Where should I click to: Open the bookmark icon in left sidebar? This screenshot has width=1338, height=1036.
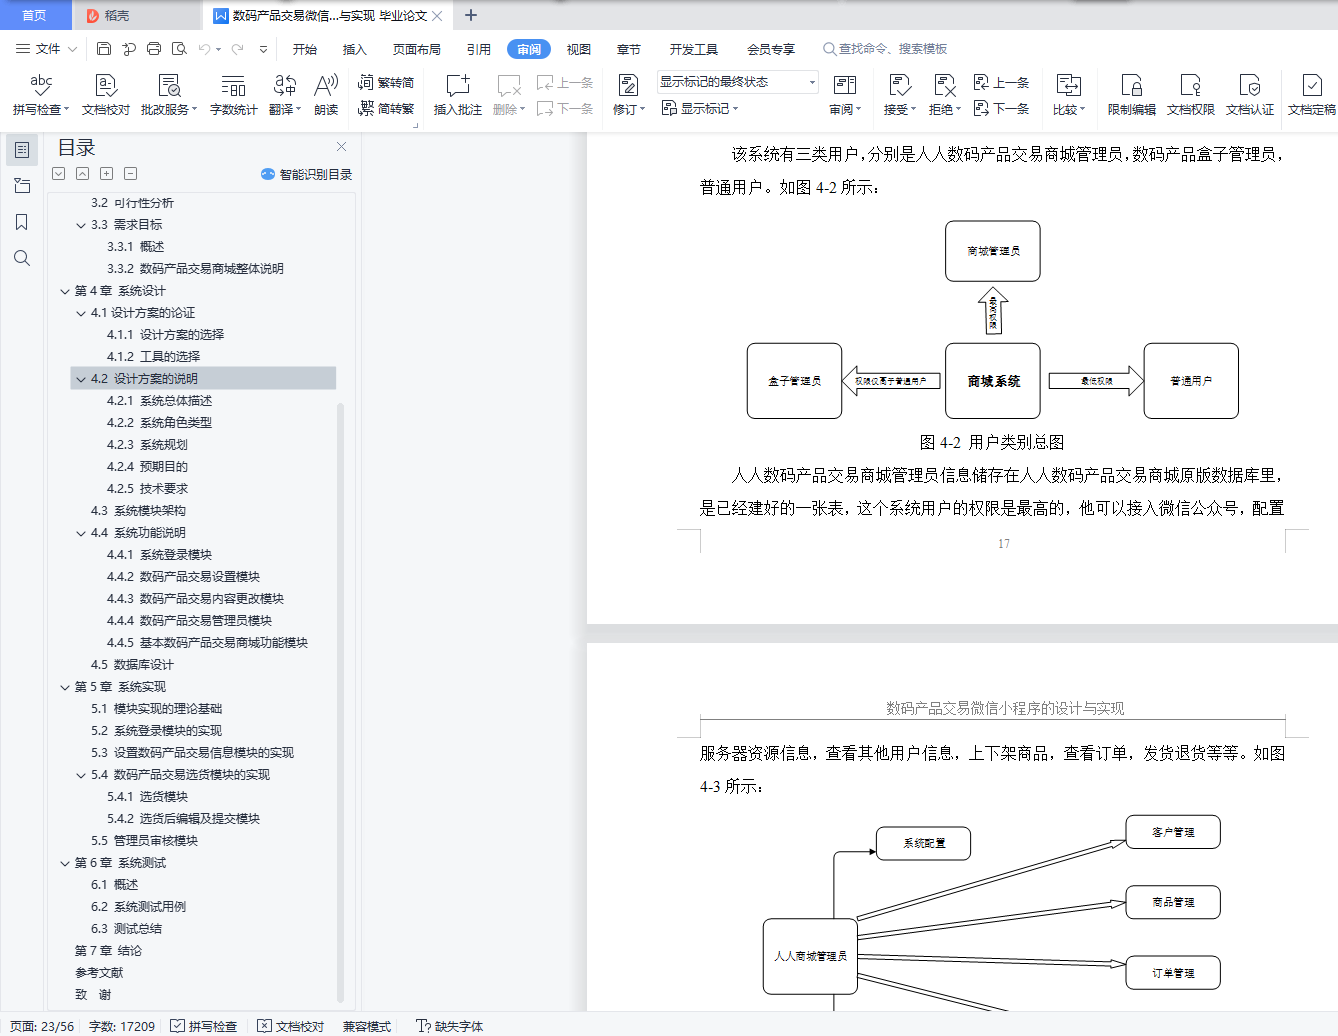click(x=22, y=222)
